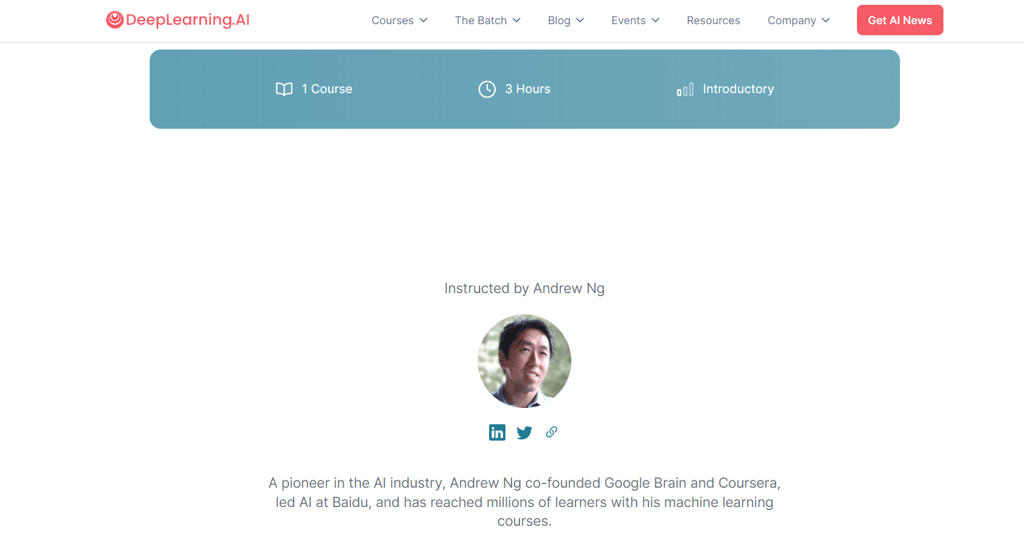Image resolution: width=1024 pixels, height=556 pixels.
Task: Click the Instructed by Andrew Ng heading
Action: click(x=524, y=288)
